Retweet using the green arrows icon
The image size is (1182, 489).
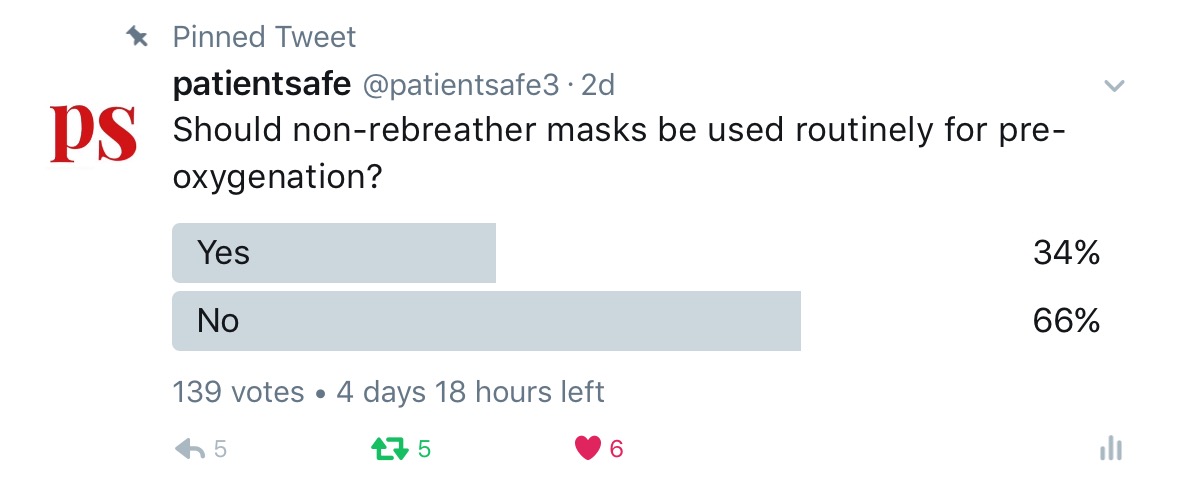tap(390, 450)
